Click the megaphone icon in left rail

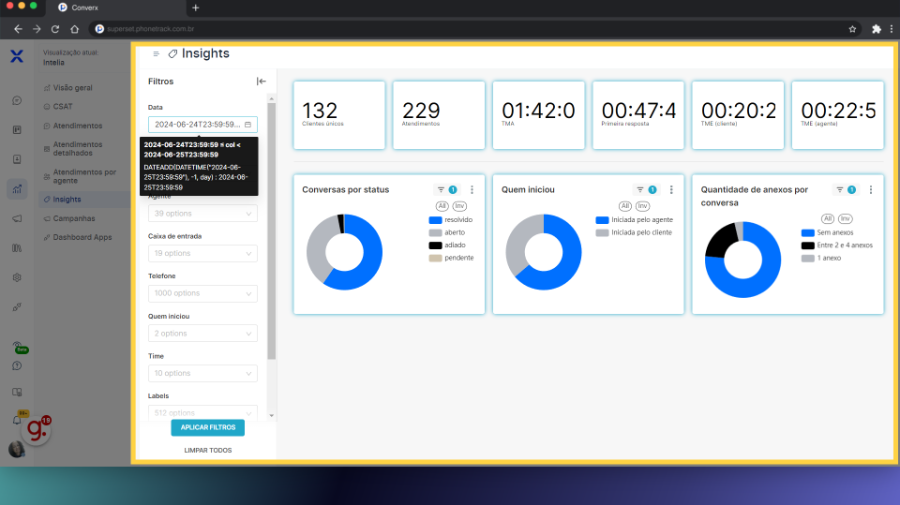pos(17,219)
